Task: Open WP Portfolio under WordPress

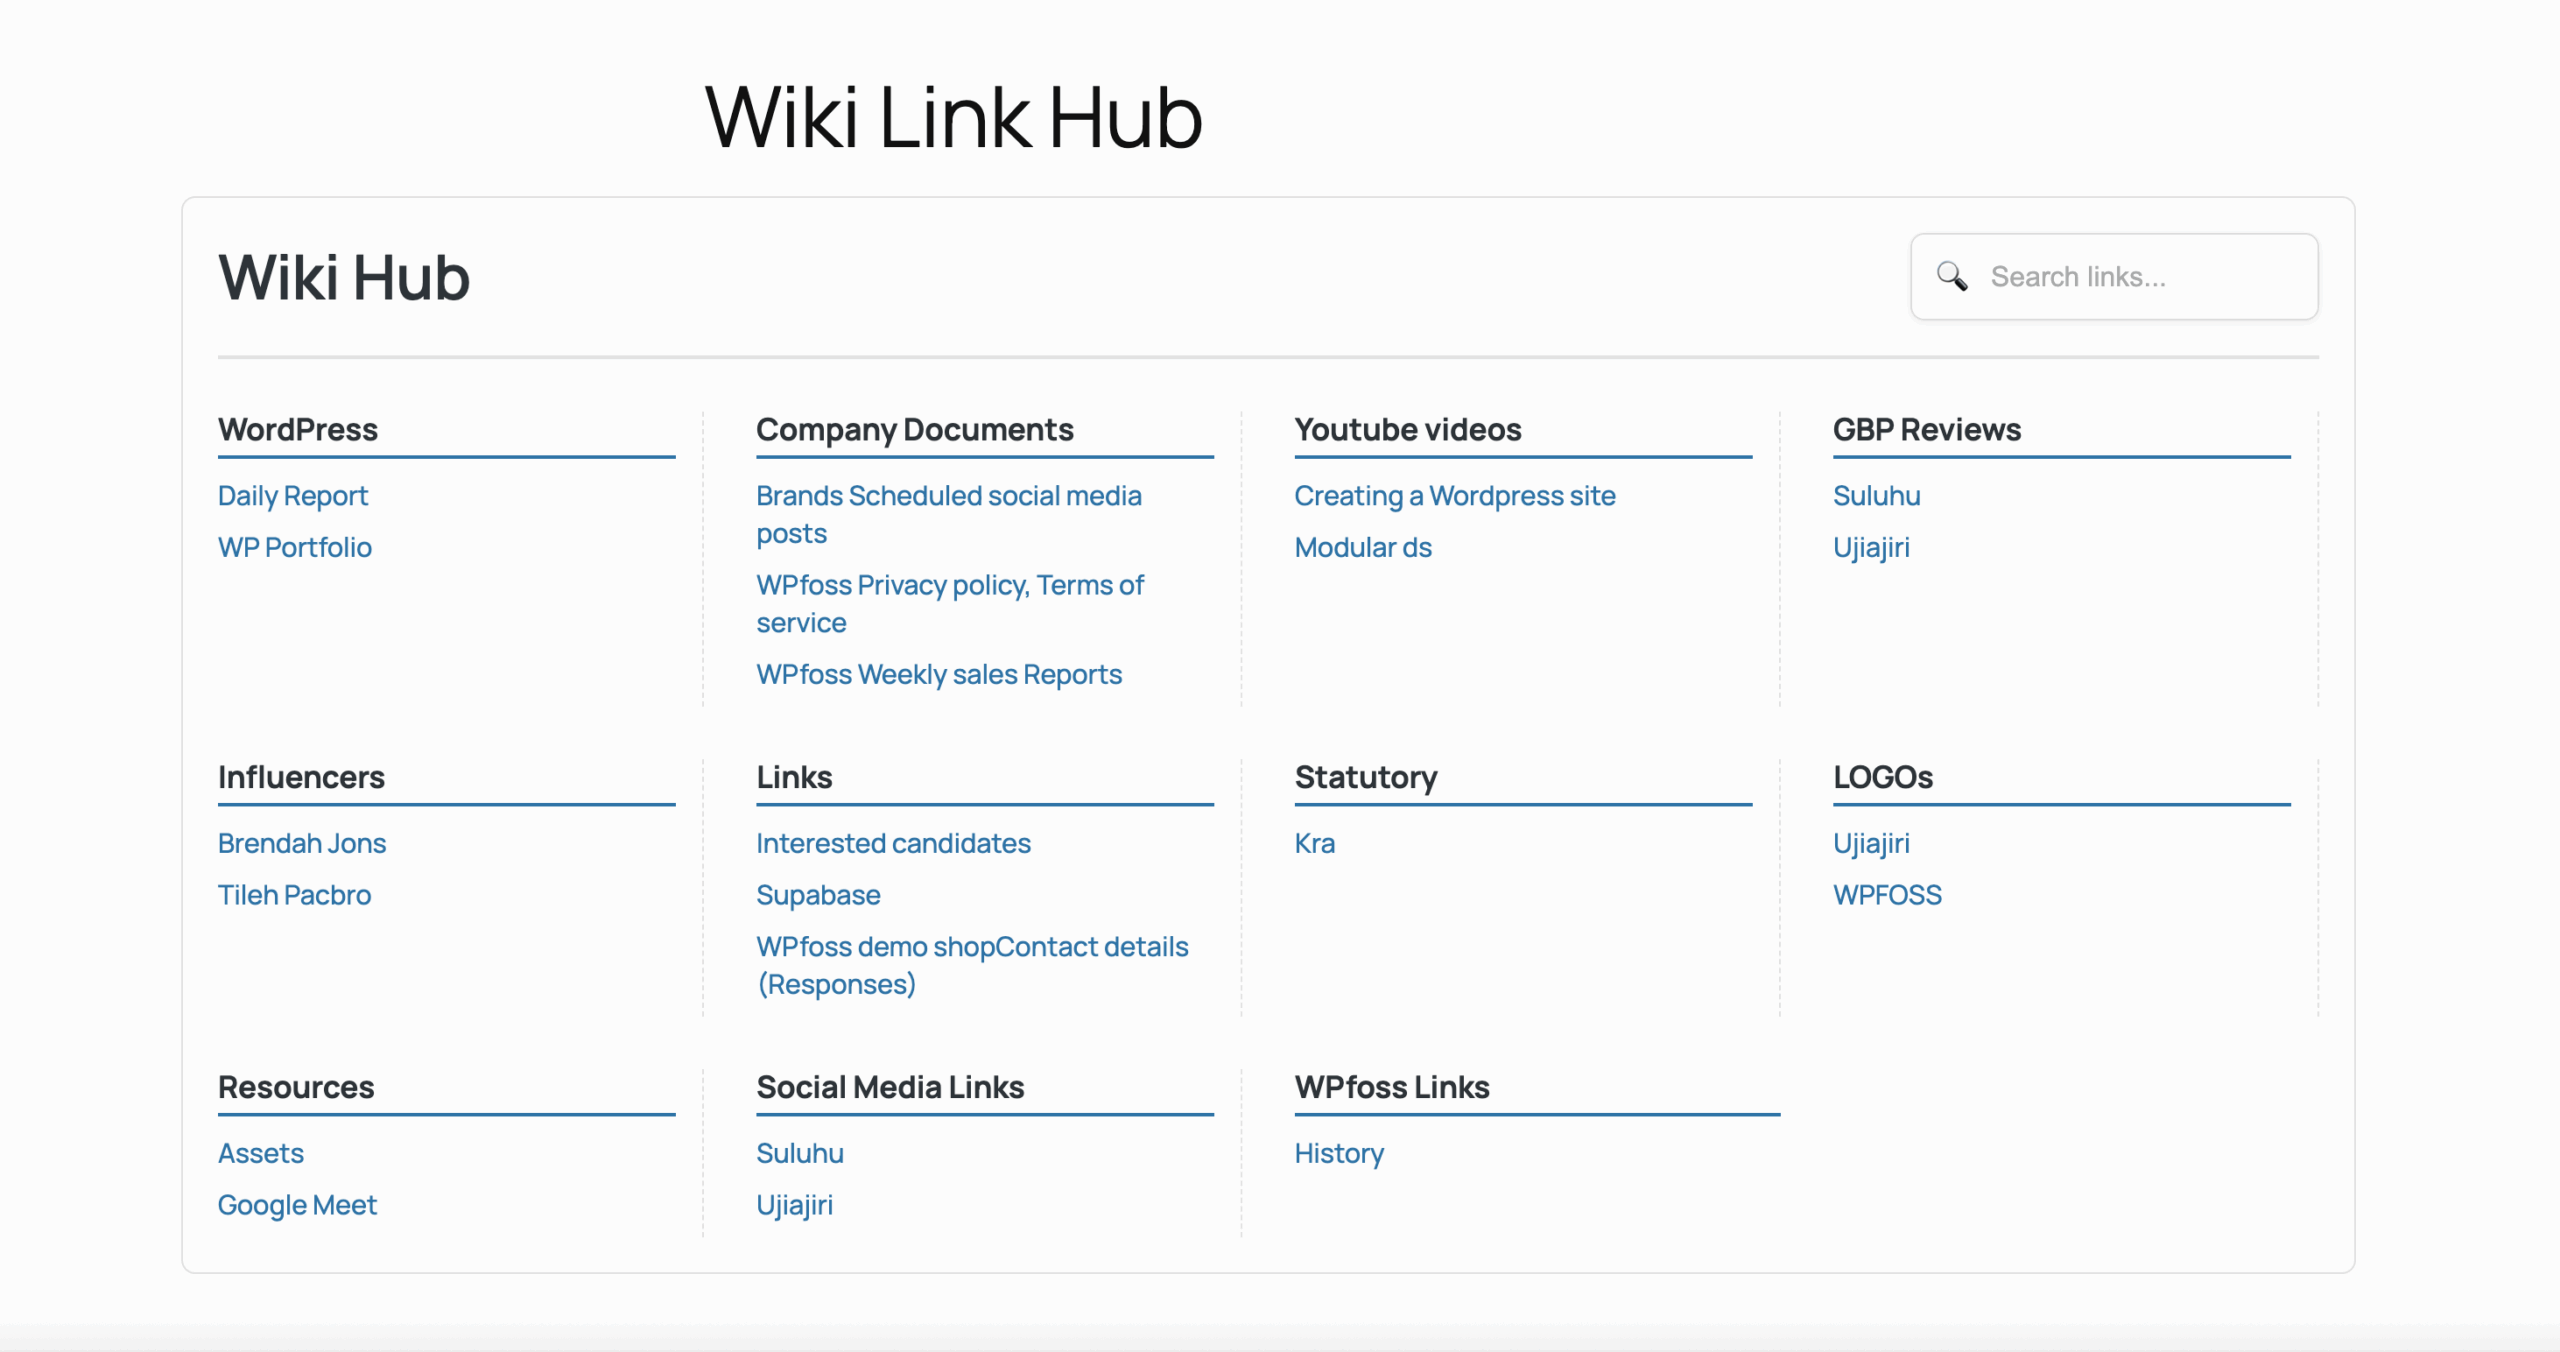Action: click(295, 548)
